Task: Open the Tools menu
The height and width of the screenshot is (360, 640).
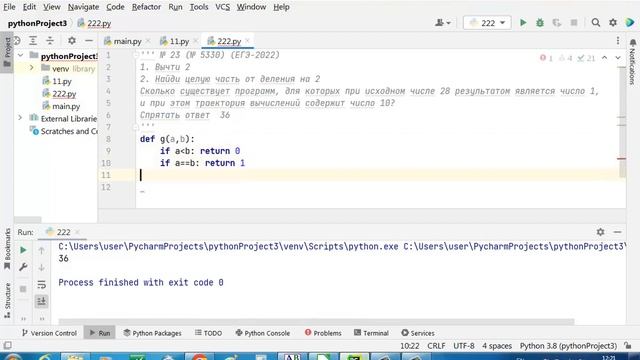Action: click(199, 7)
